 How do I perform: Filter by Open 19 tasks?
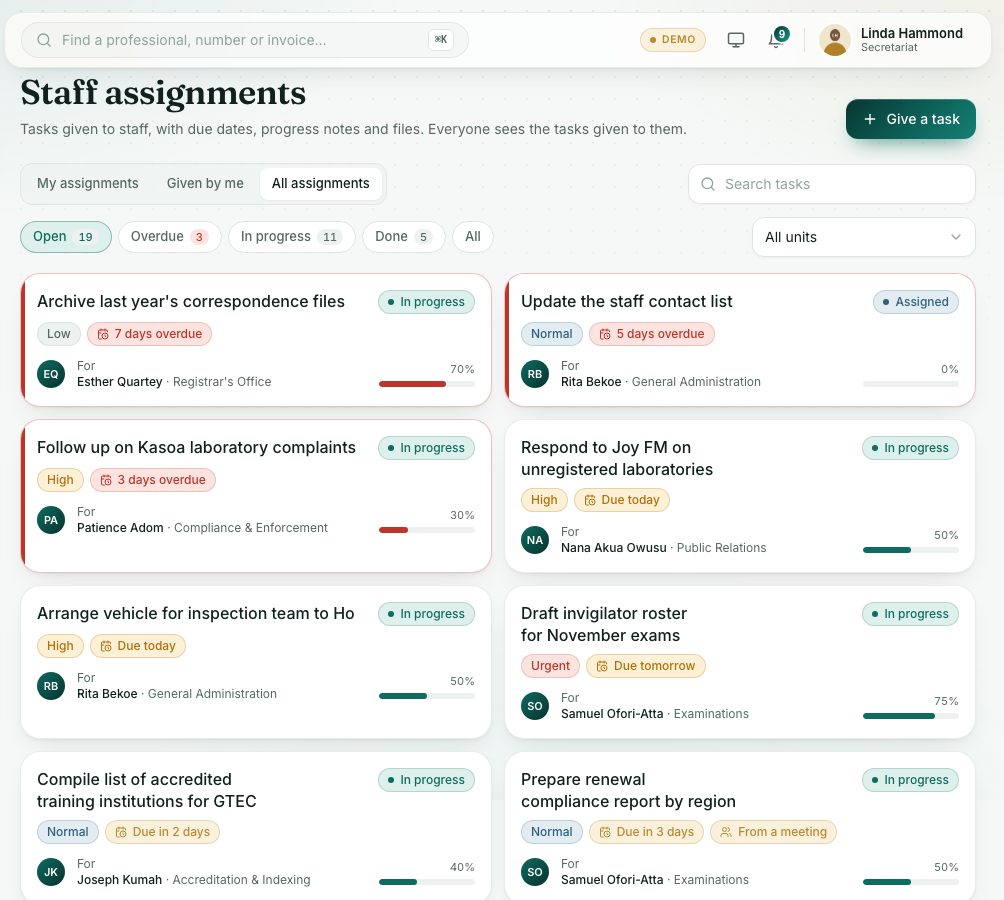66,237
